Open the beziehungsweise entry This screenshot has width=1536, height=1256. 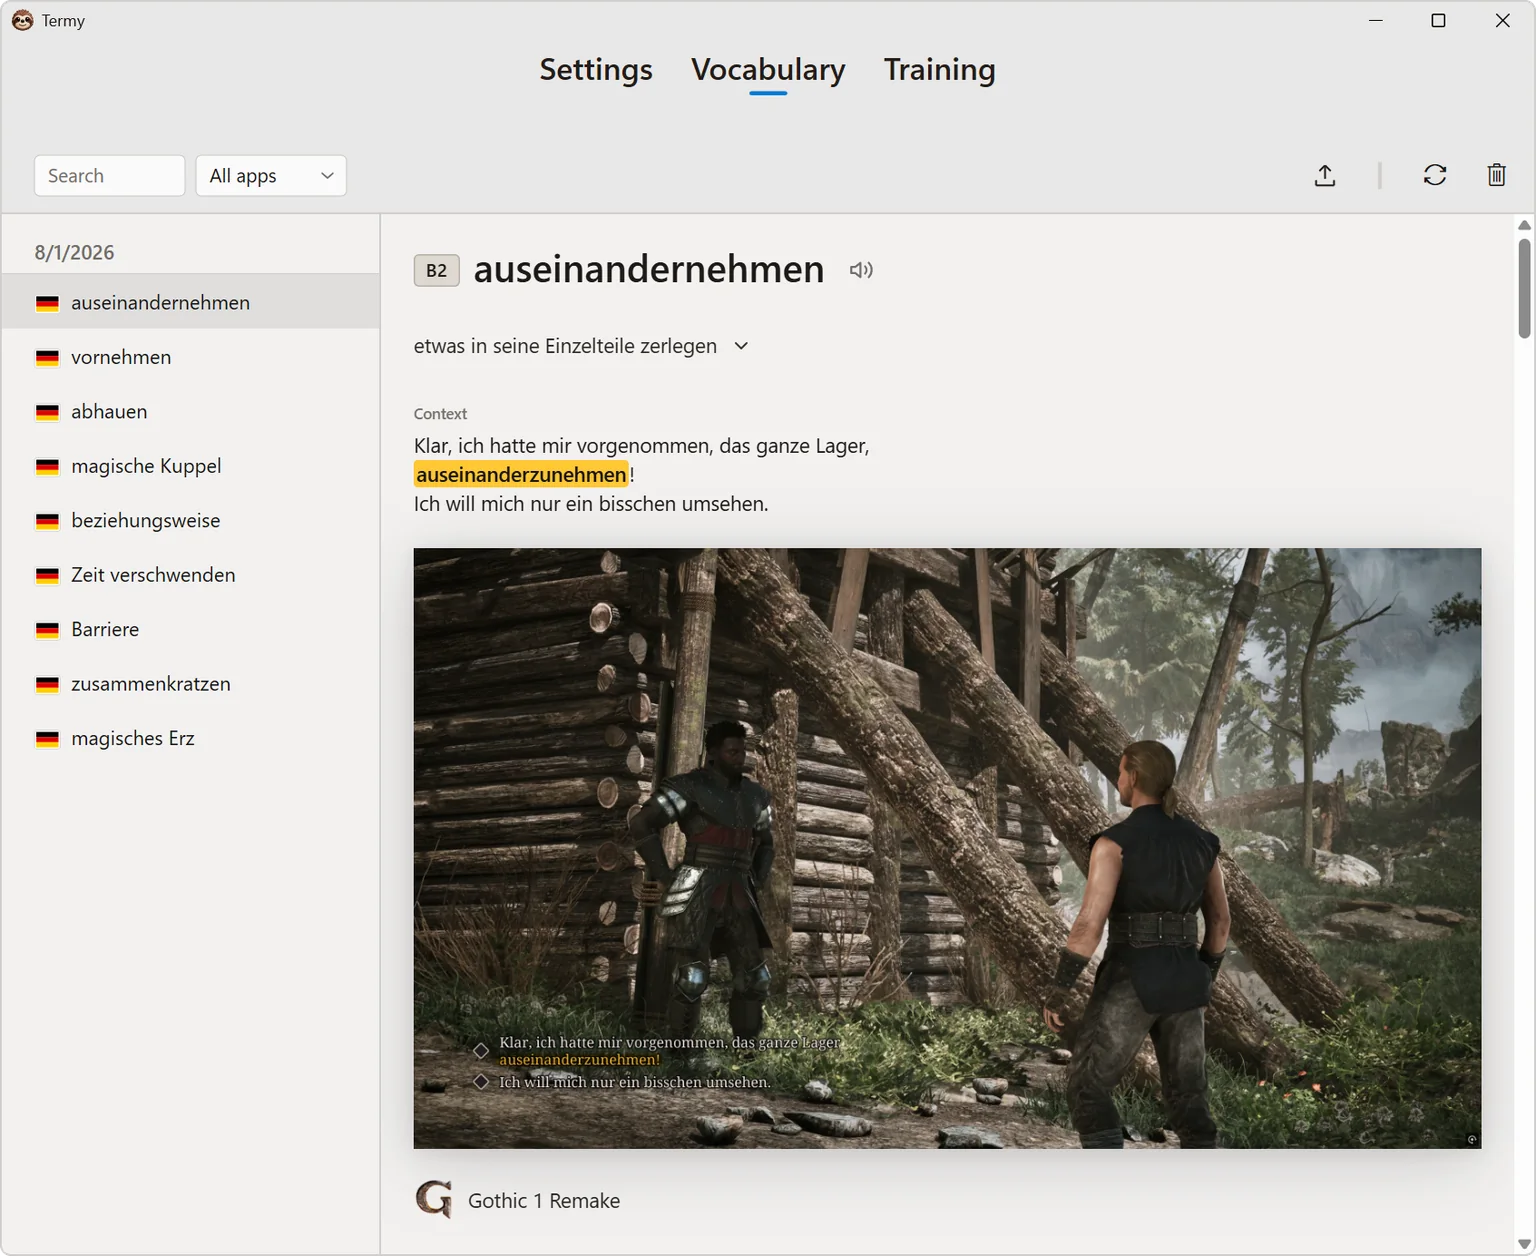(x=190, y=520)
